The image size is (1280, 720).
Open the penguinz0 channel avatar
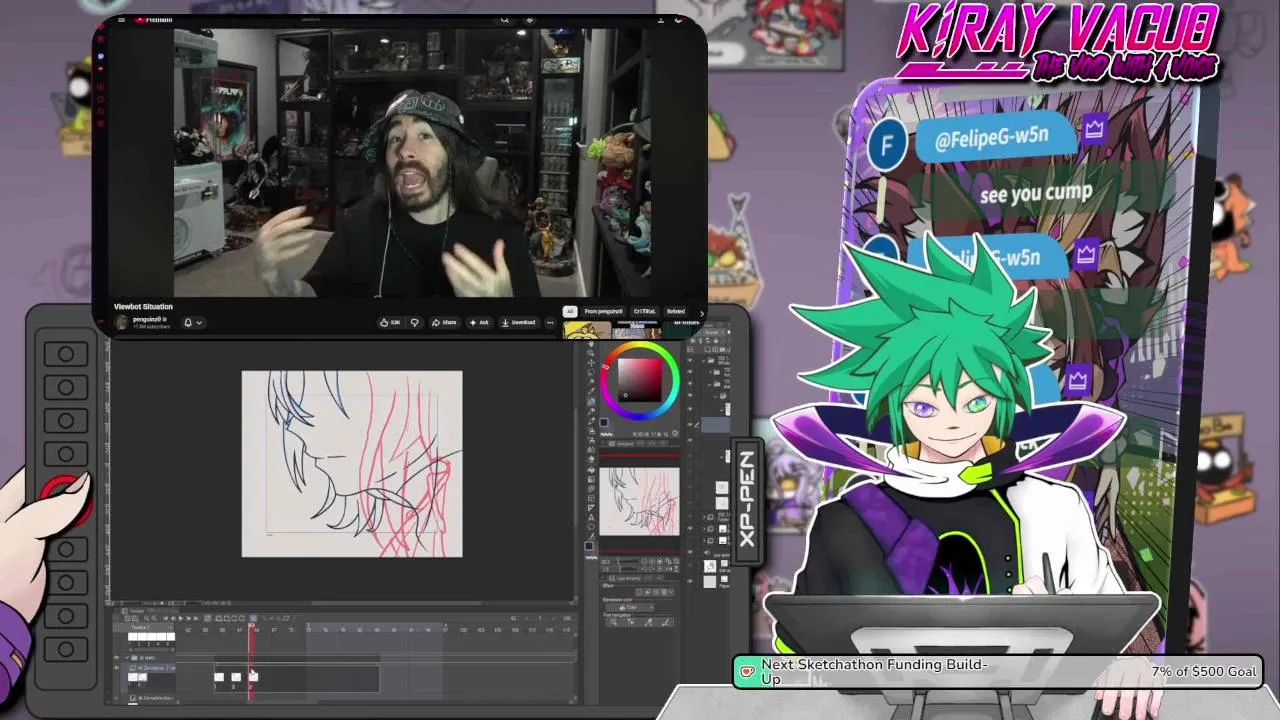[x=121, y=322]
